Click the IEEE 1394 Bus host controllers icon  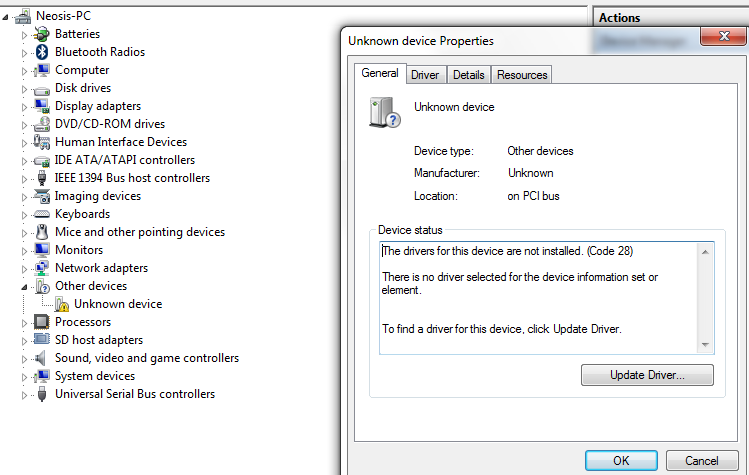pyautogui.click(x=42, y=178)
